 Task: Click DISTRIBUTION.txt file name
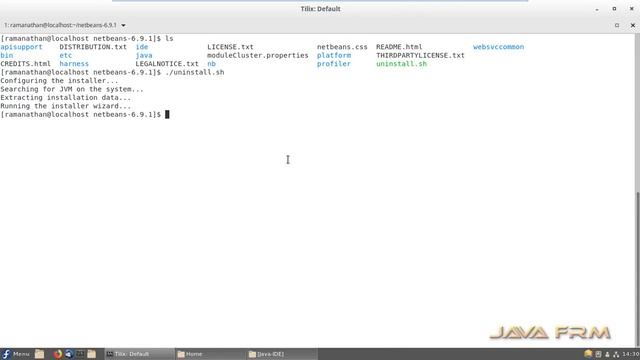93,47
